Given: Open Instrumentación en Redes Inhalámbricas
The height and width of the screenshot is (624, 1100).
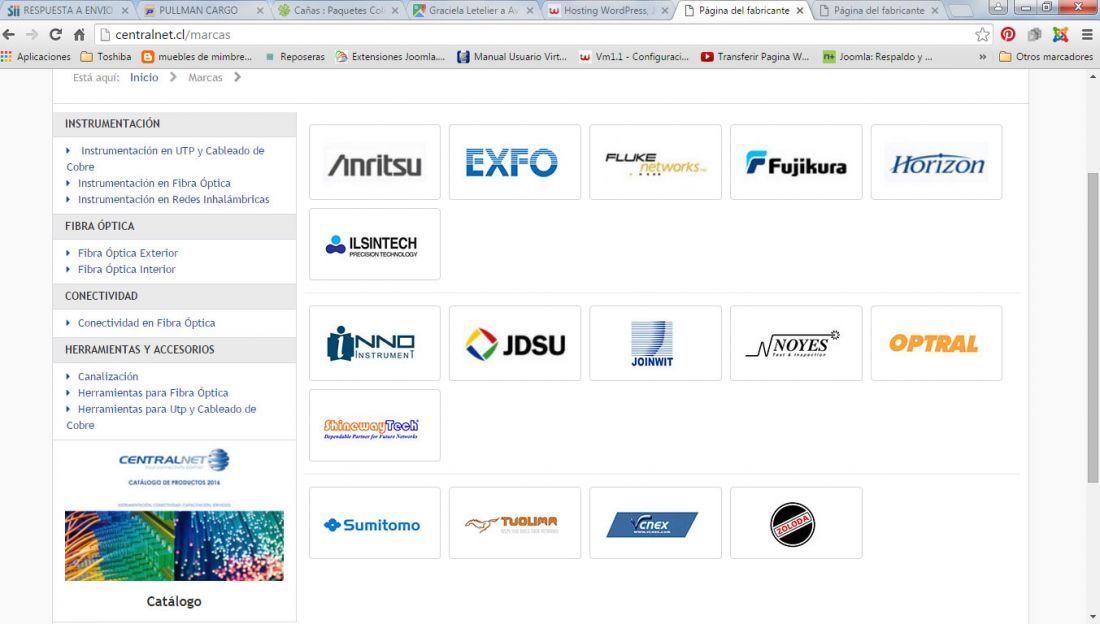Looking at the screenshot, I should [x=173, y=199].
